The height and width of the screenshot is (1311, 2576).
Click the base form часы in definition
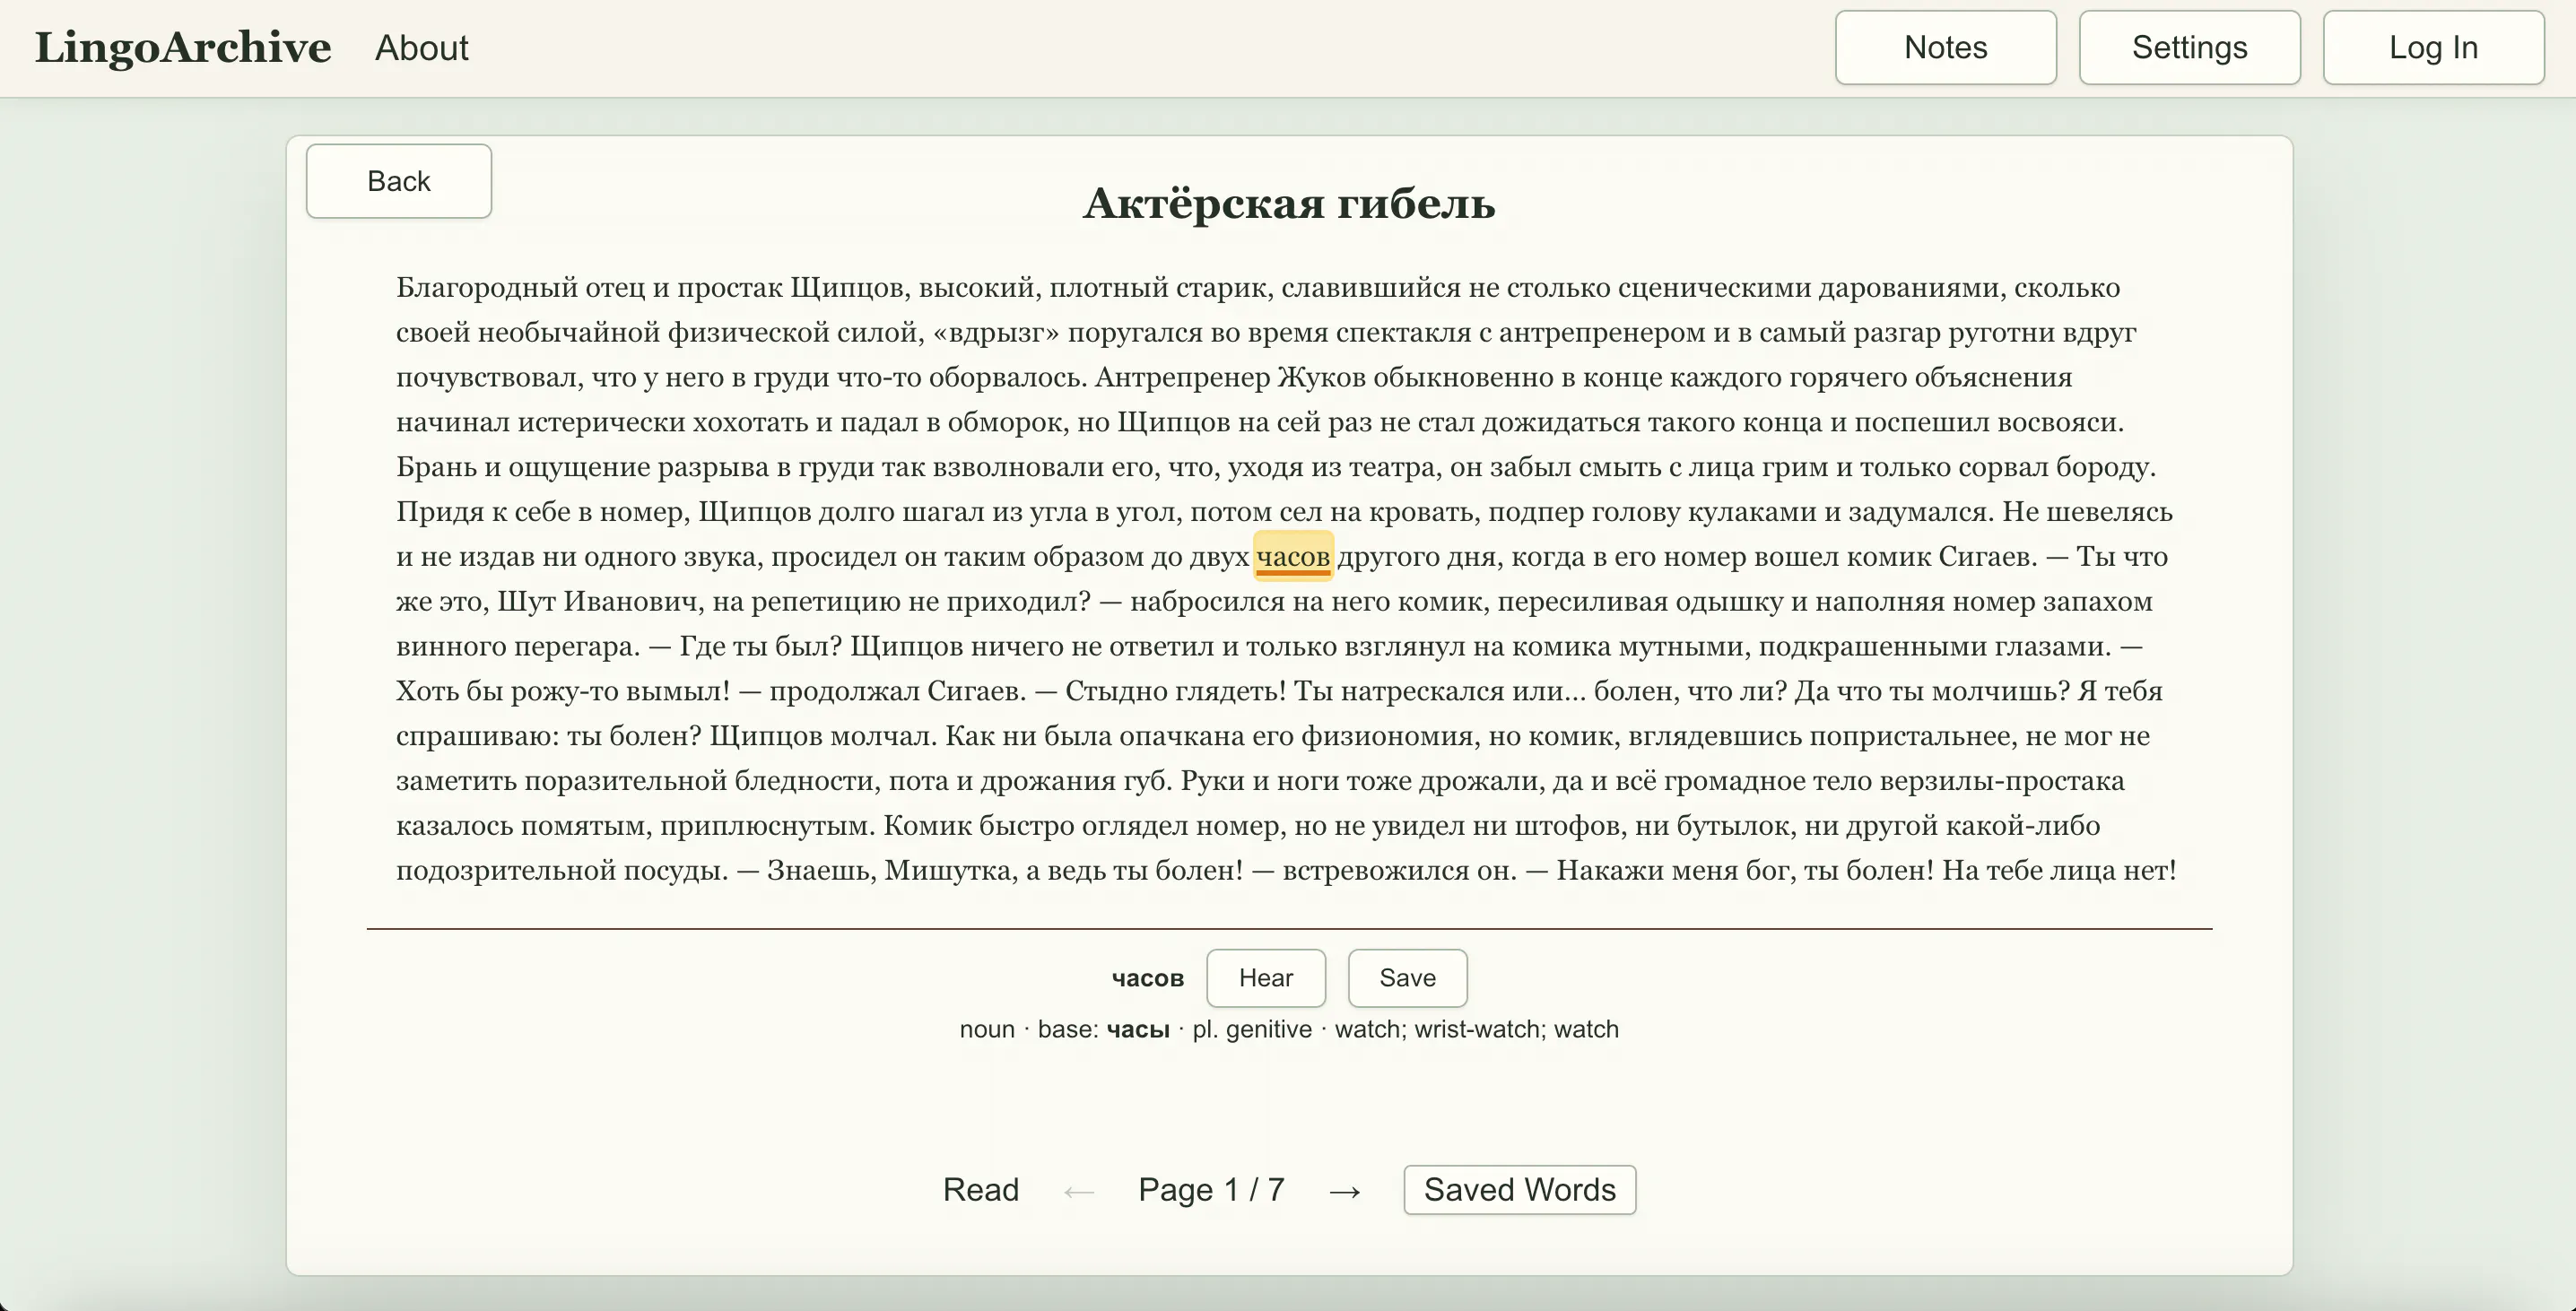1137,1030
